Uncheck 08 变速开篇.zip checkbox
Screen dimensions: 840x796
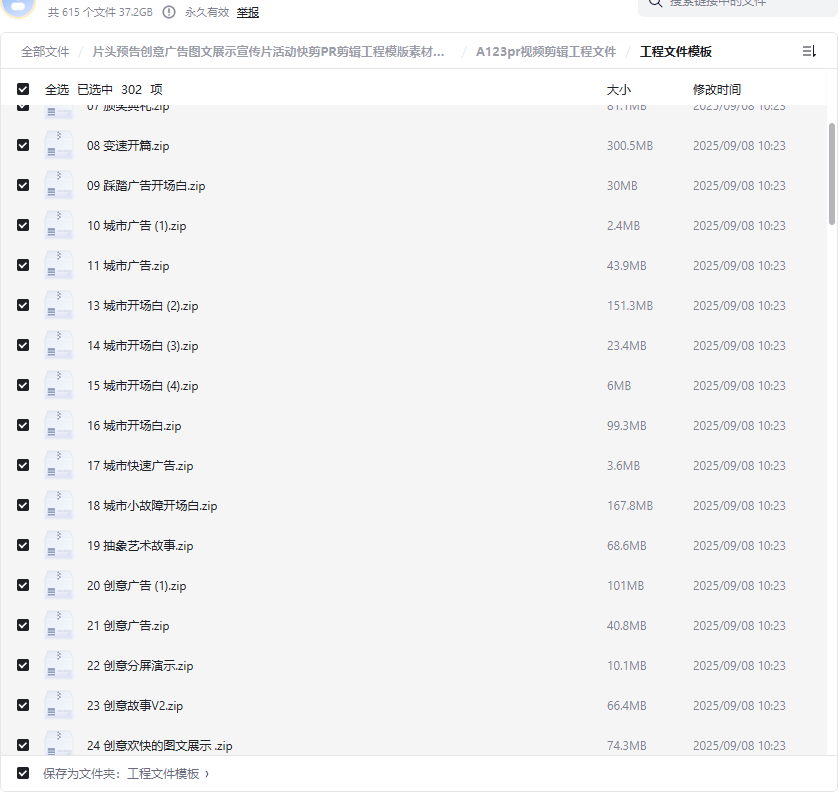point(23,145)
